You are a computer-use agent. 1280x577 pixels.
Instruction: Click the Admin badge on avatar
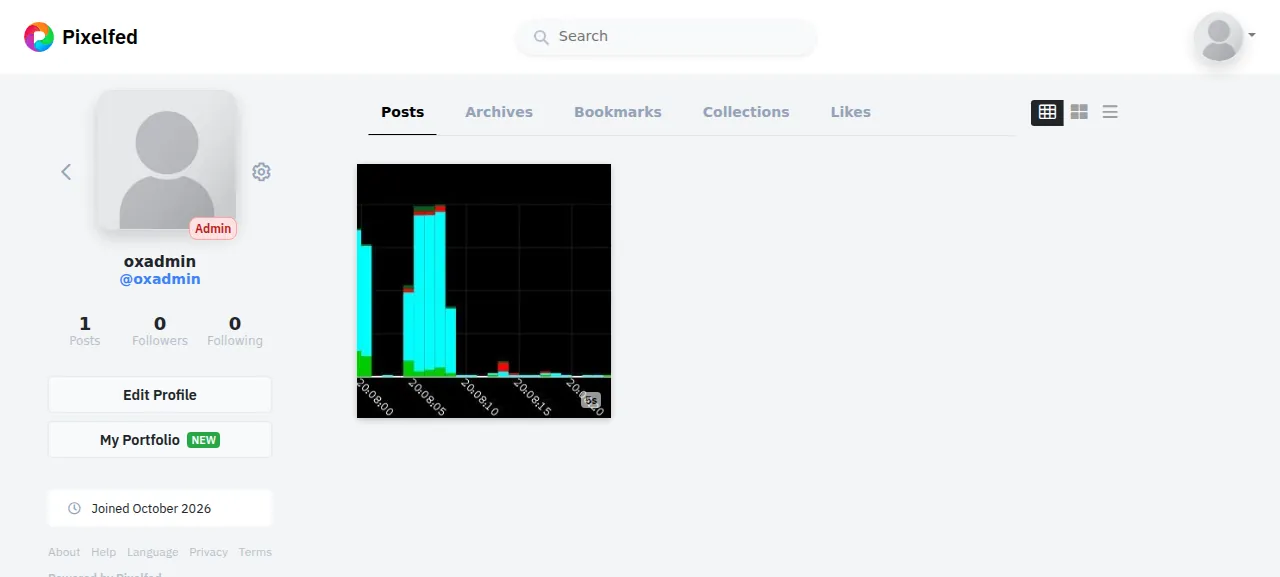(x=213, y=229)
